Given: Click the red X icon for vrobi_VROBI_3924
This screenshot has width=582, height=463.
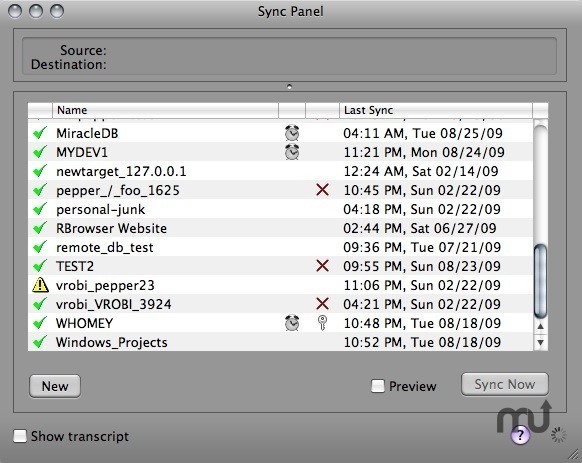Looking at the screenshot, I should [322, 304].
